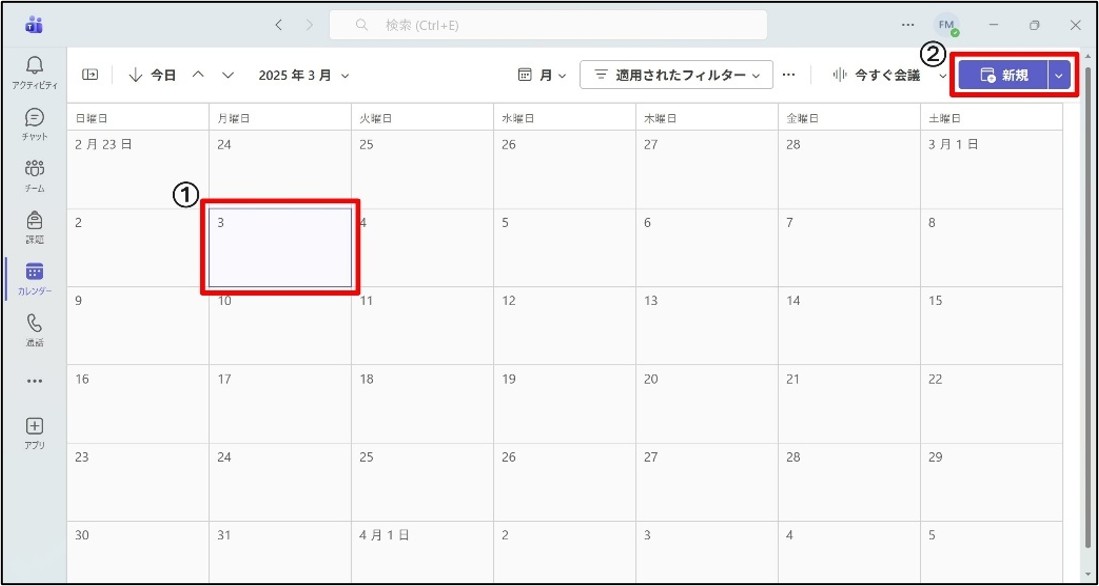Jump to today with 今日 button
The image size is (1099, 586).
[153, 75]
